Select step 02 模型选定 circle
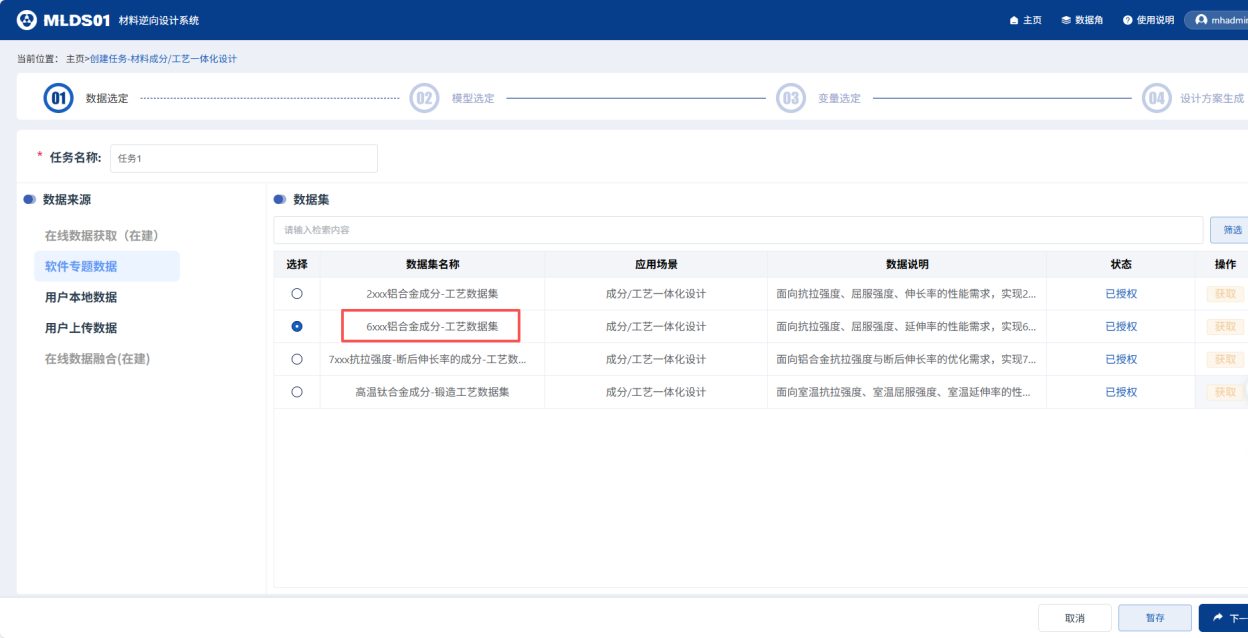Screen dimensions: 1248x638 pos(424,98)
